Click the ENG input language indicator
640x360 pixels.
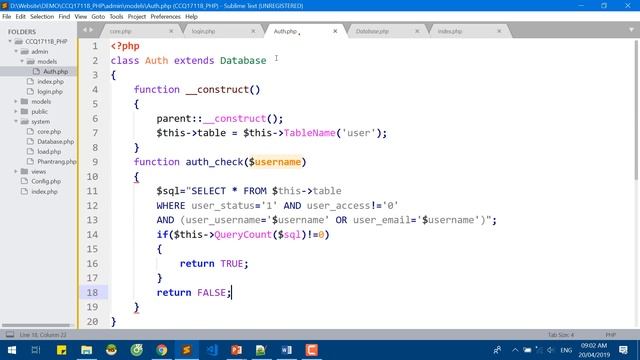click(x=566, y=350)
